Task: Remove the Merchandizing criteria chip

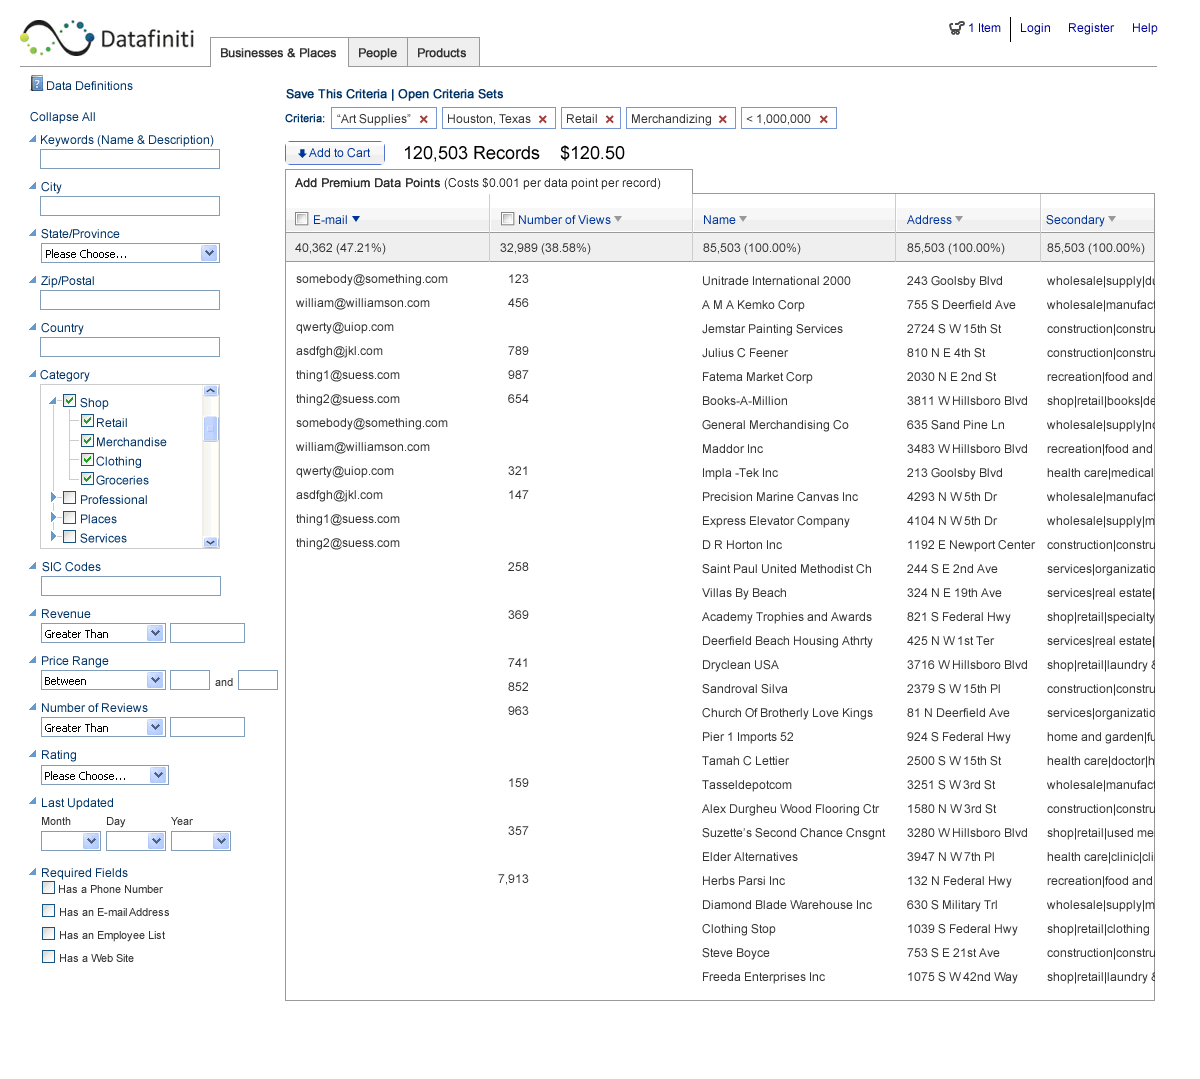Action: point(723,119)
